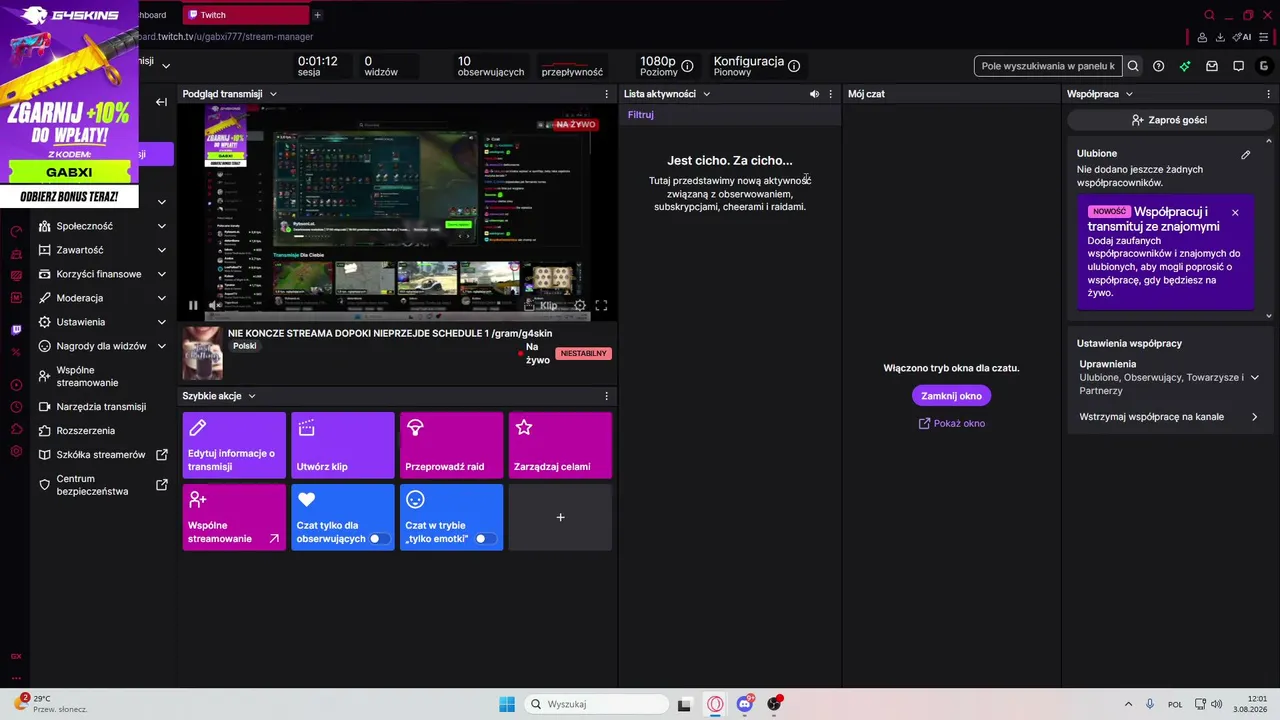Open the Windows Start menu

point(507,704)
